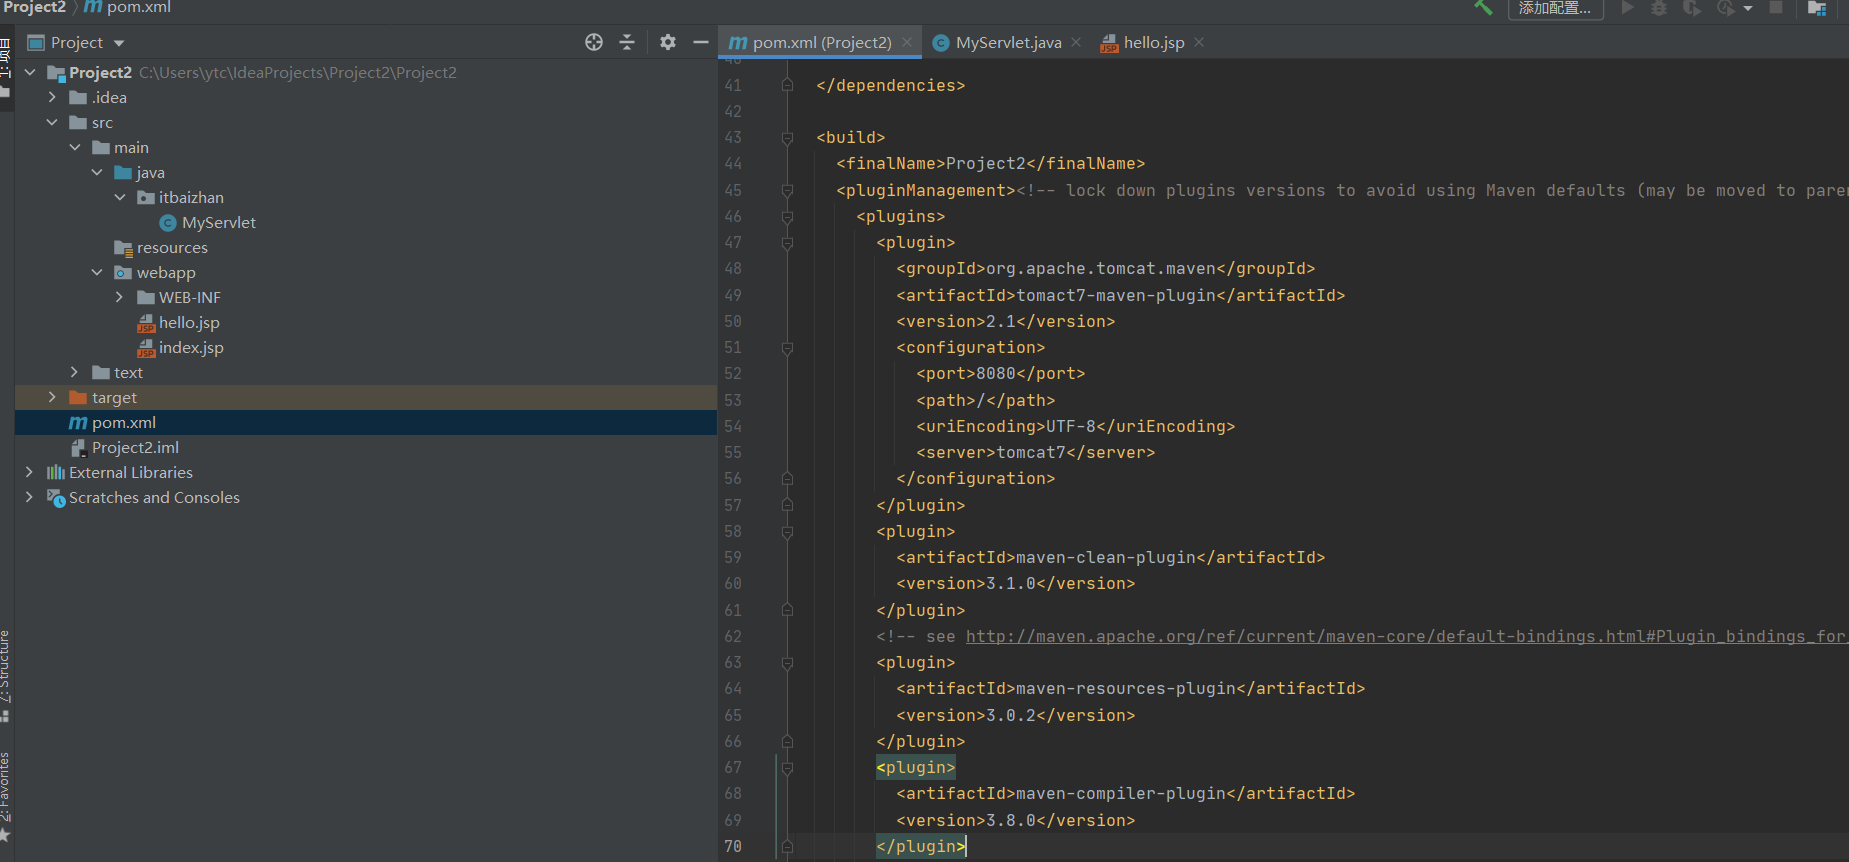Fold the plugin tag on line 67
The width and height of the screenshot is (1849, 862).
[787, 768]
